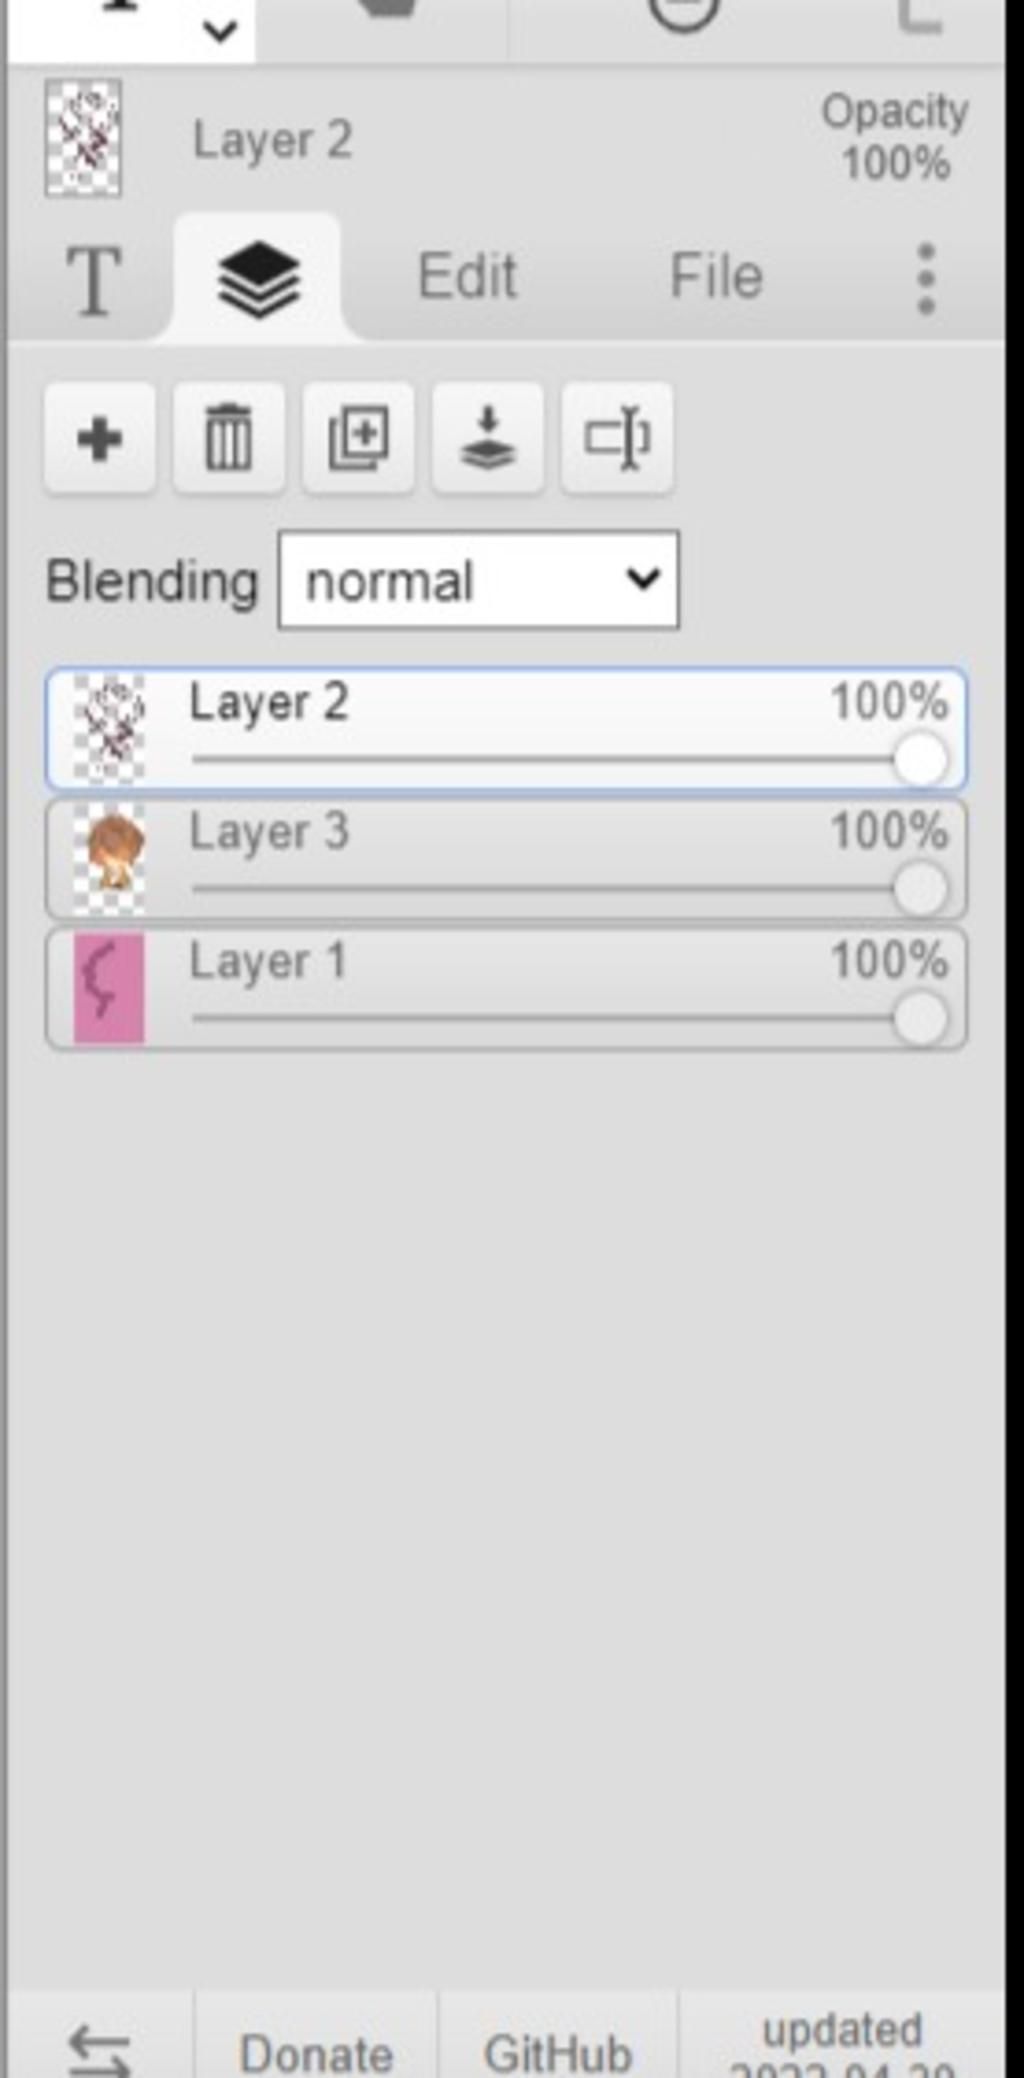Viewport: 1024px width, 2078px height.
Task: Merge layer down with merge icon
Action: tap(487, 438)
